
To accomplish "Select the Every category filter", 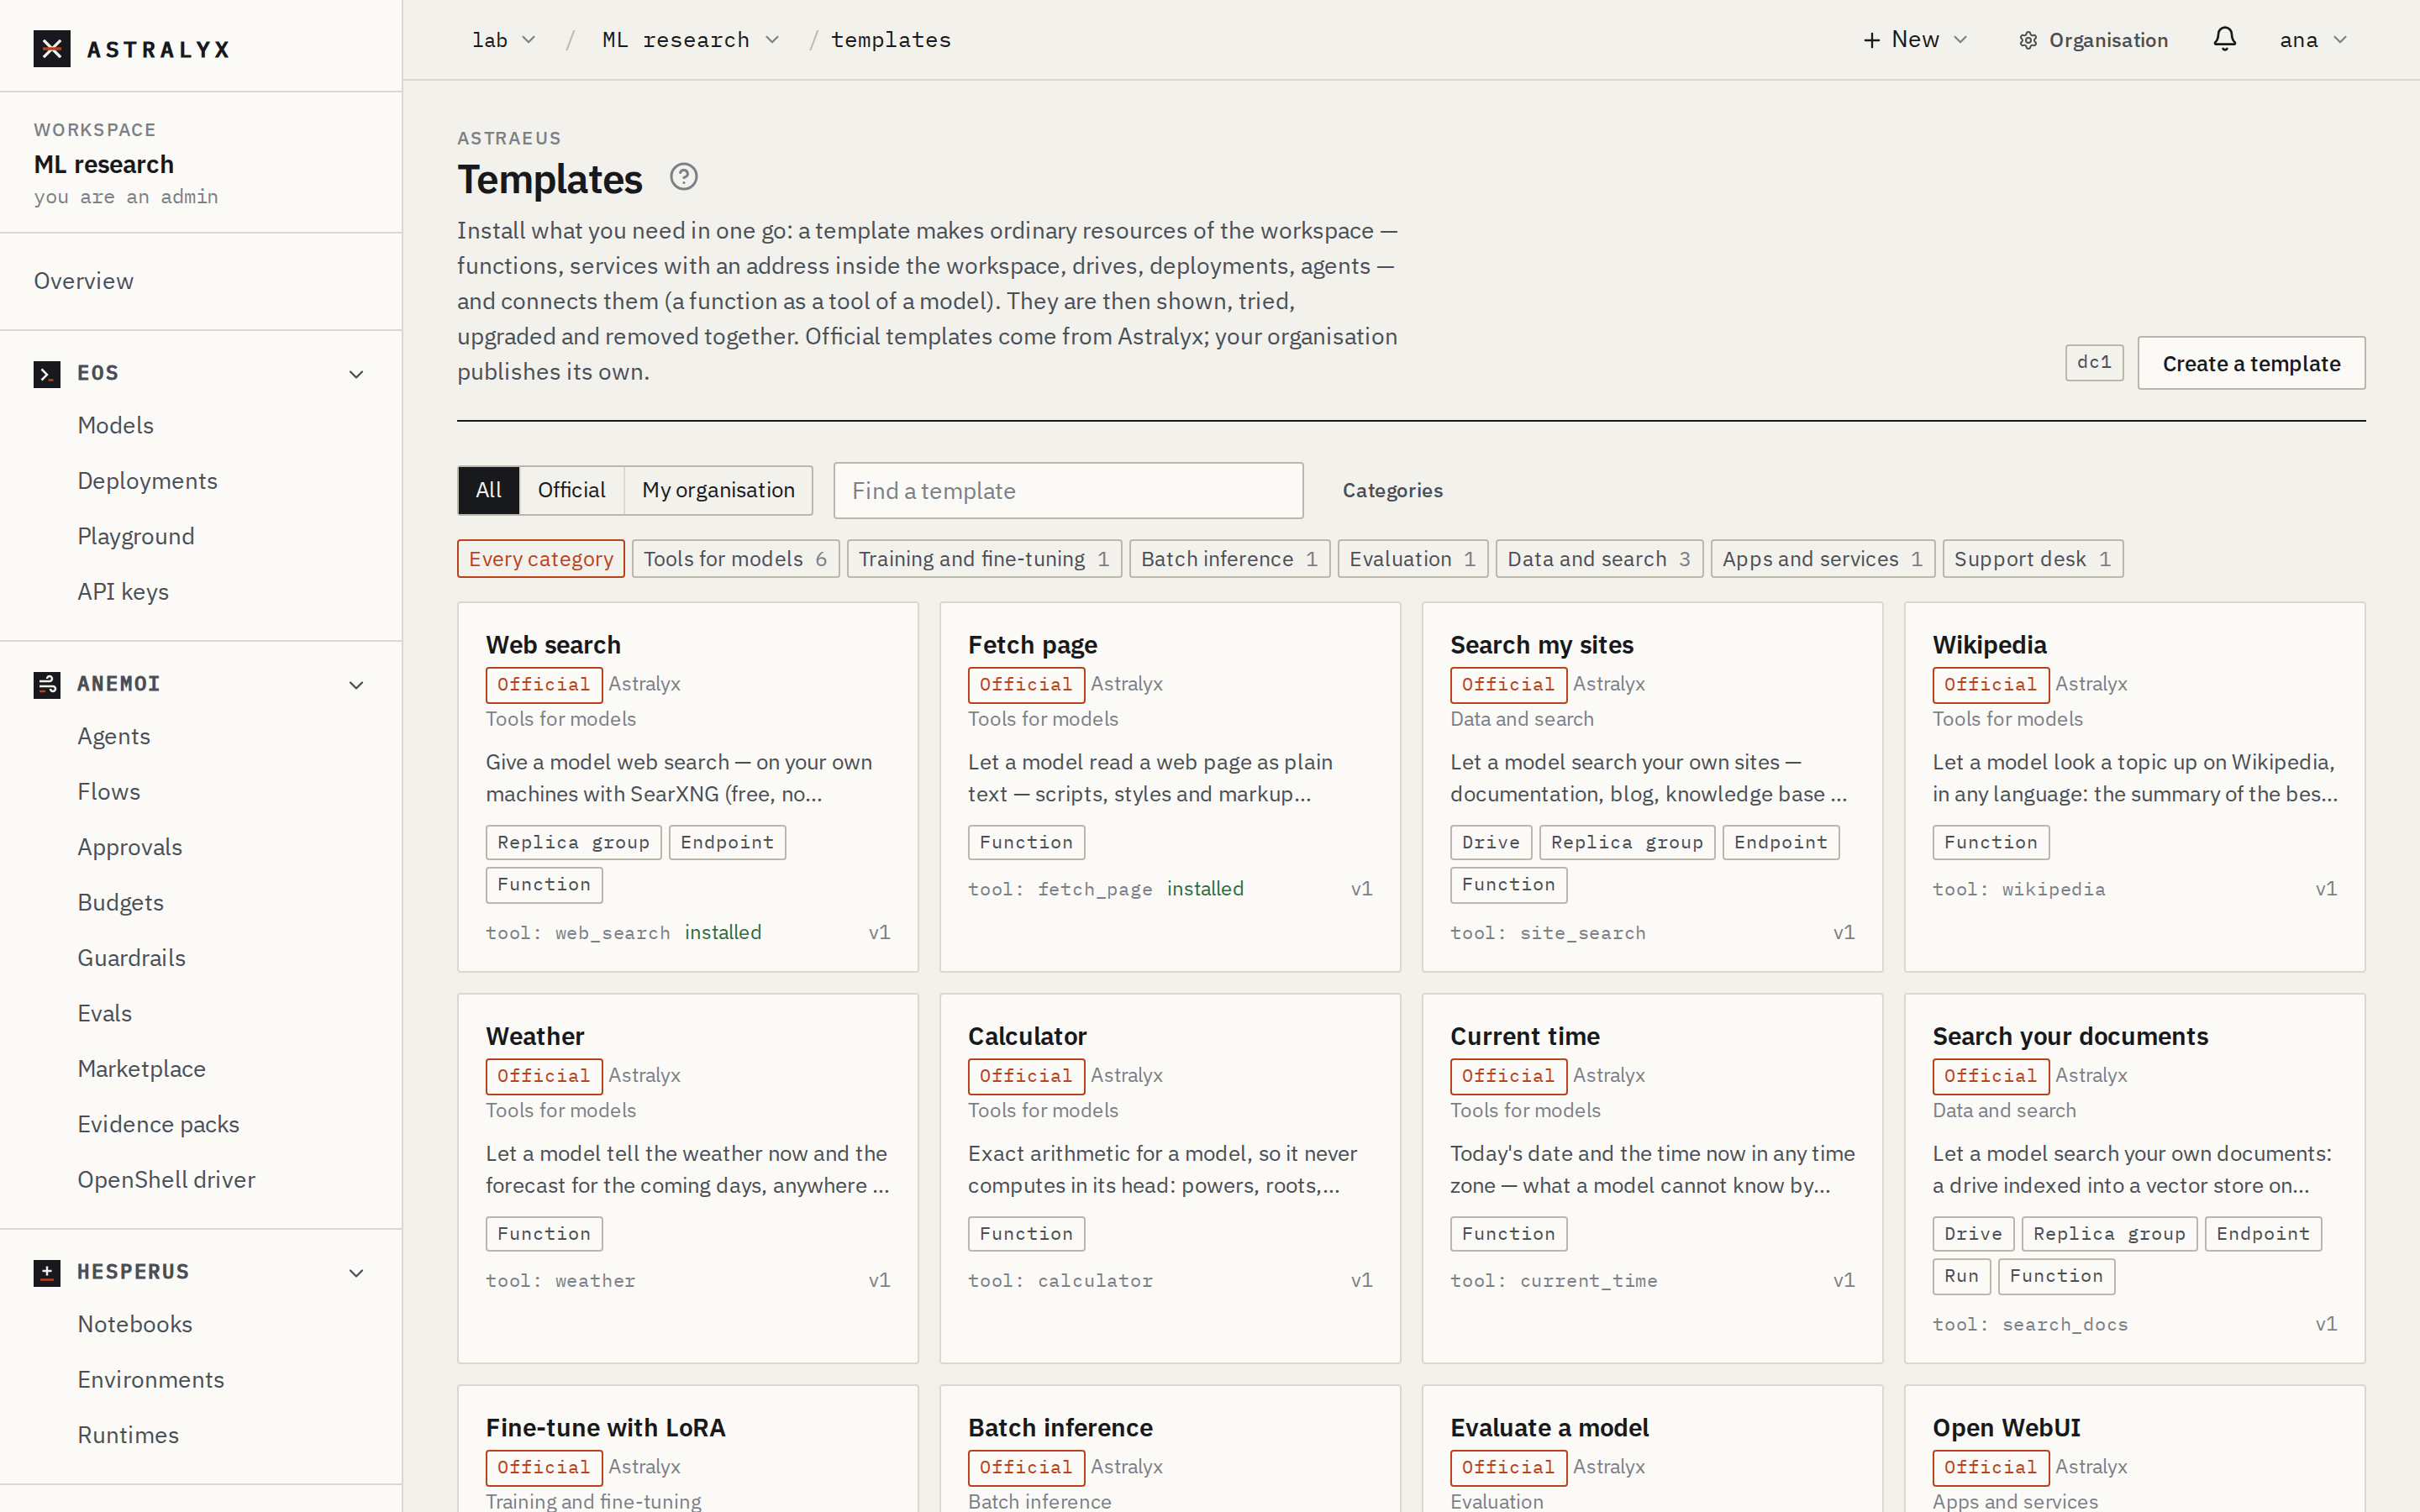I will (x=541, y=559).
